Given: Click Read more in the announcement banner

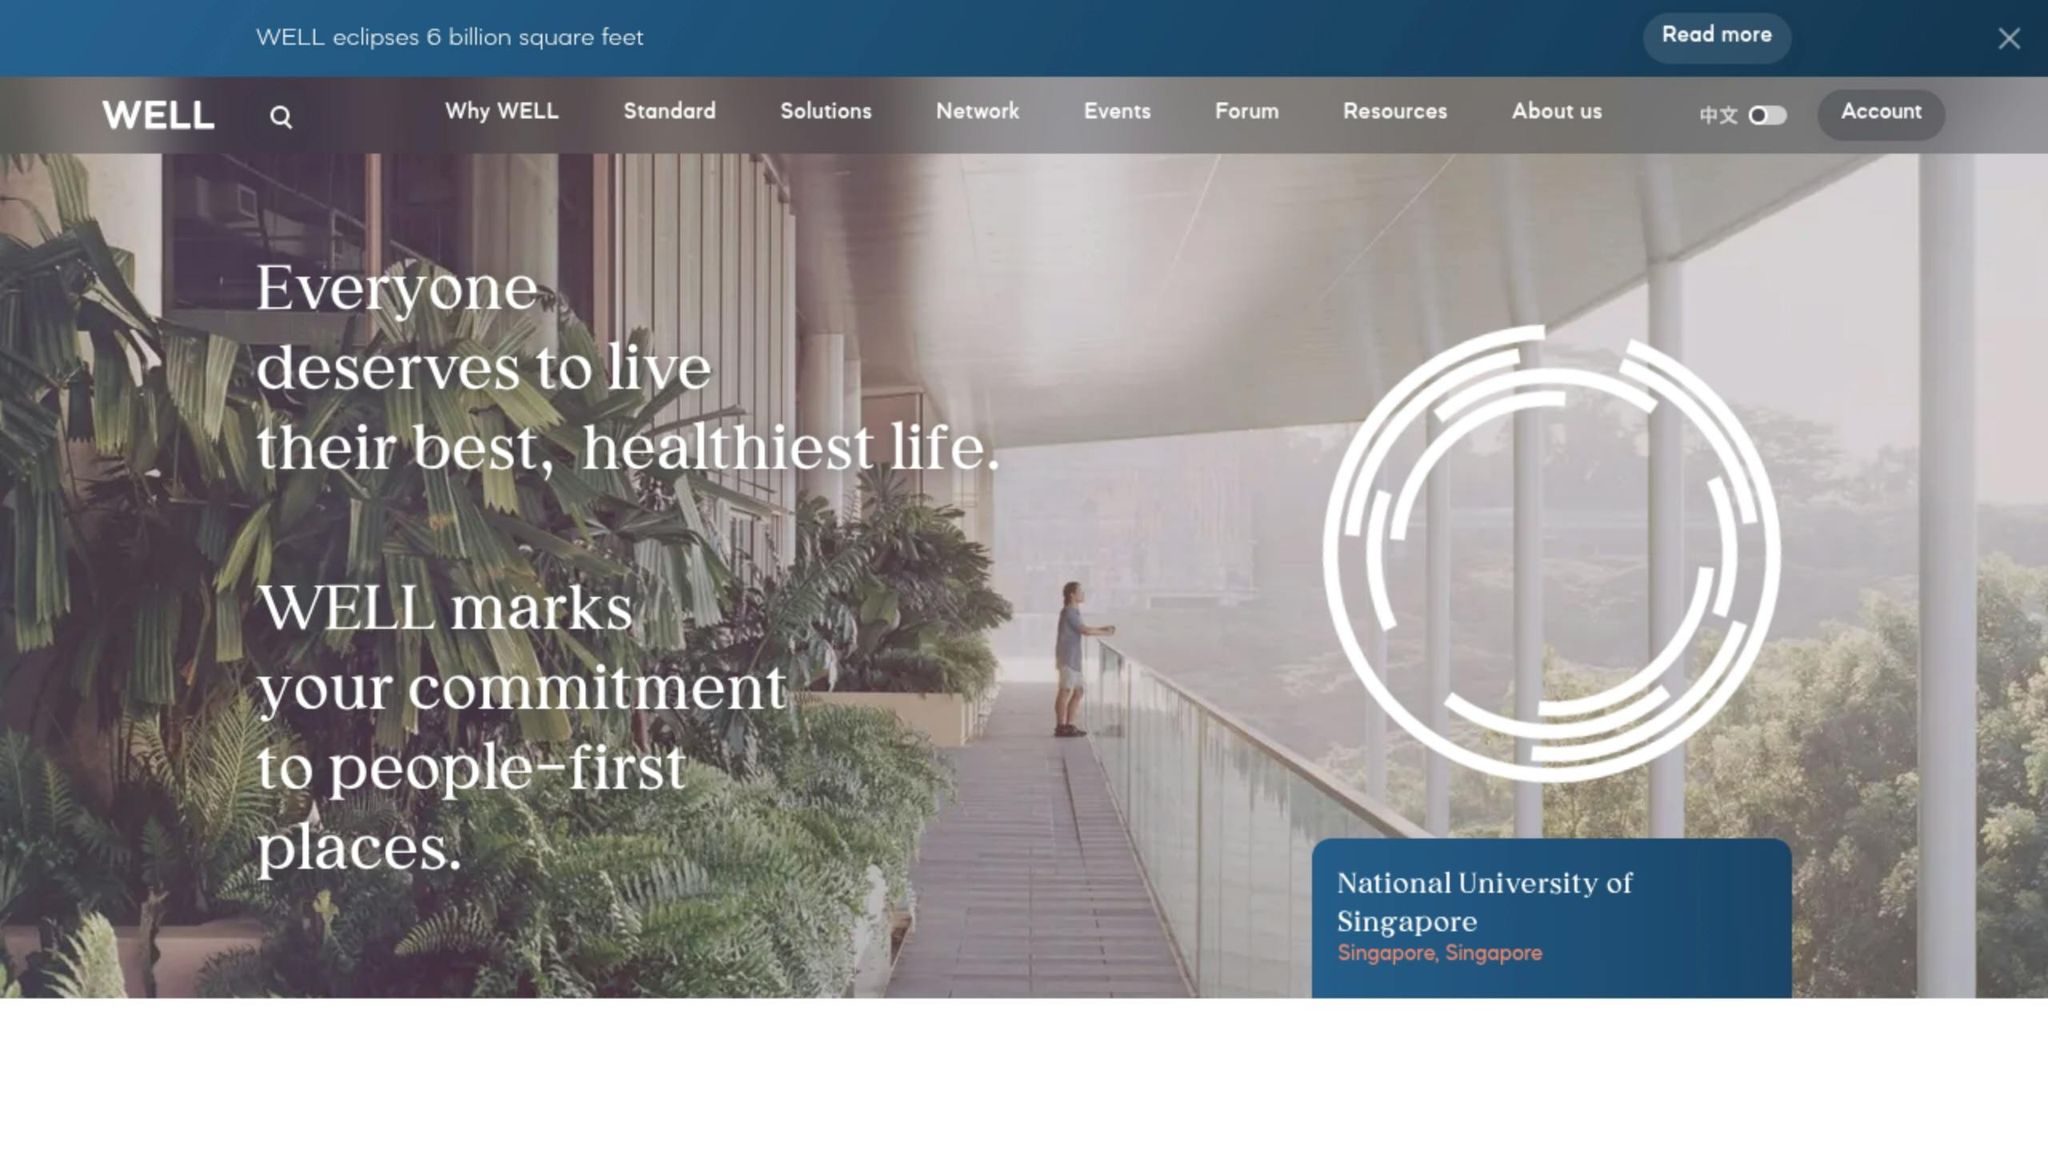Looking at the screenshot, I should tap(1717, 37).
